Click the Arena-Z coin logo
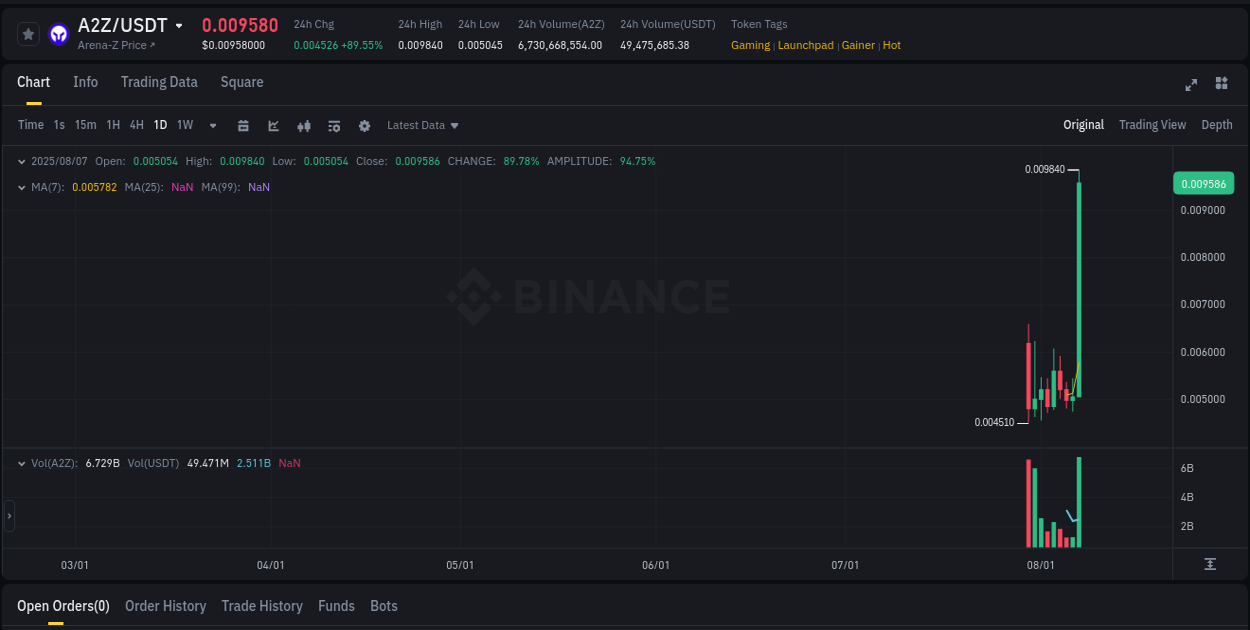The width and height of the screenshot is (1250, 630). tap(58, 33)
